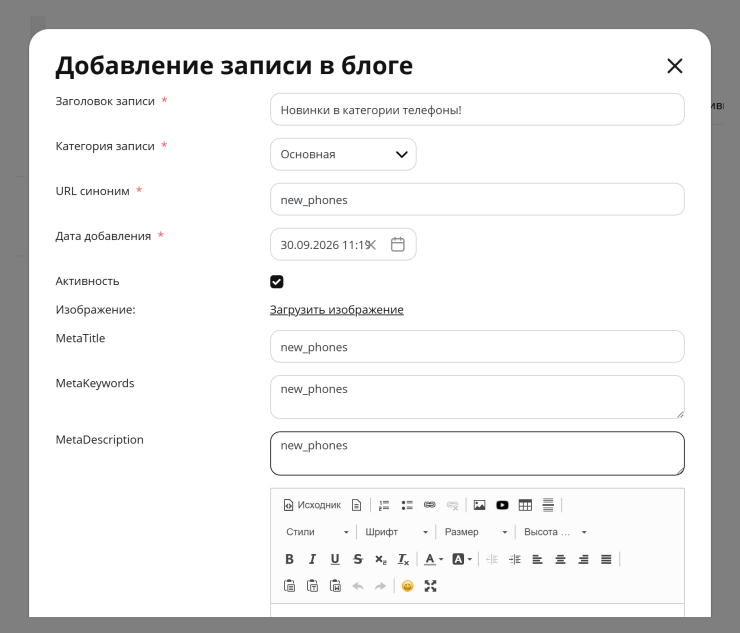Open the Категория записи dropdown showing Основная

(x=343, y=154)
